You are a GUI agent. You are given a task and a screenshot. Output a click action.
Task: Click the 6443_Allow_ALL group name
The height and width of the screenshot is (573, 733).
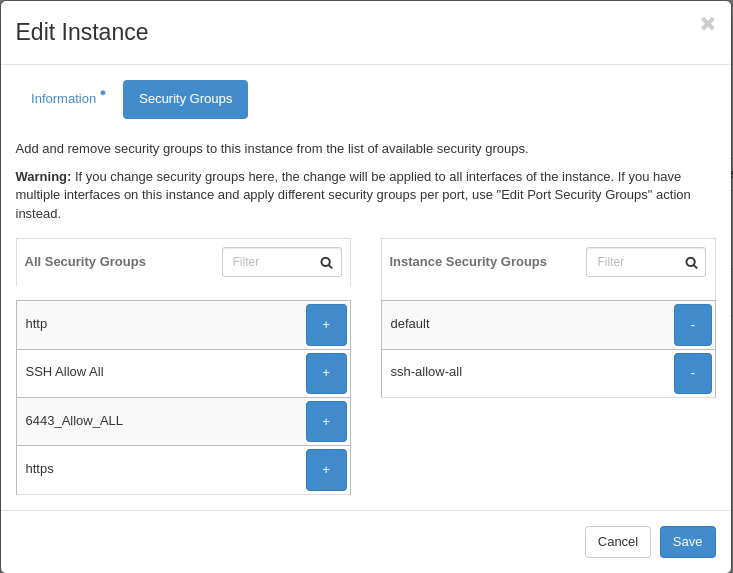74,421
